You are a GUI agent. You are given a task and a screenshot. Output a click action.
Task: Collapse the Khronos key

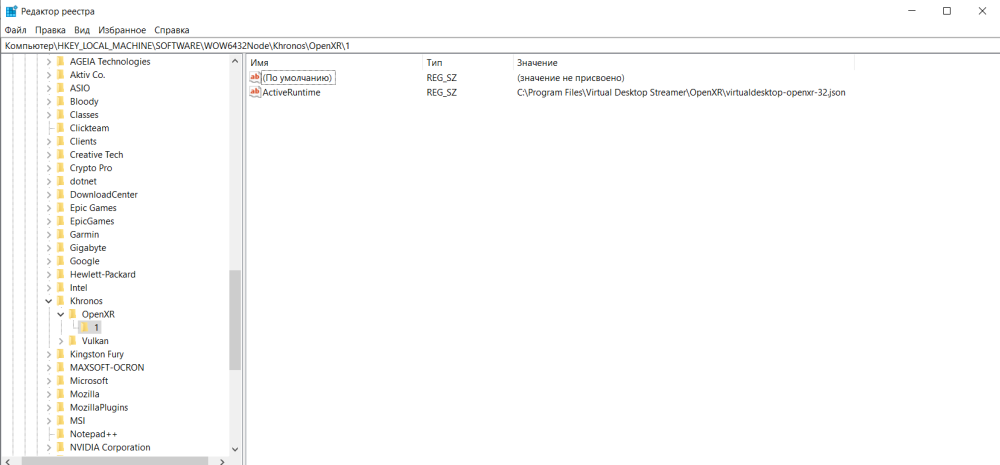49,301
